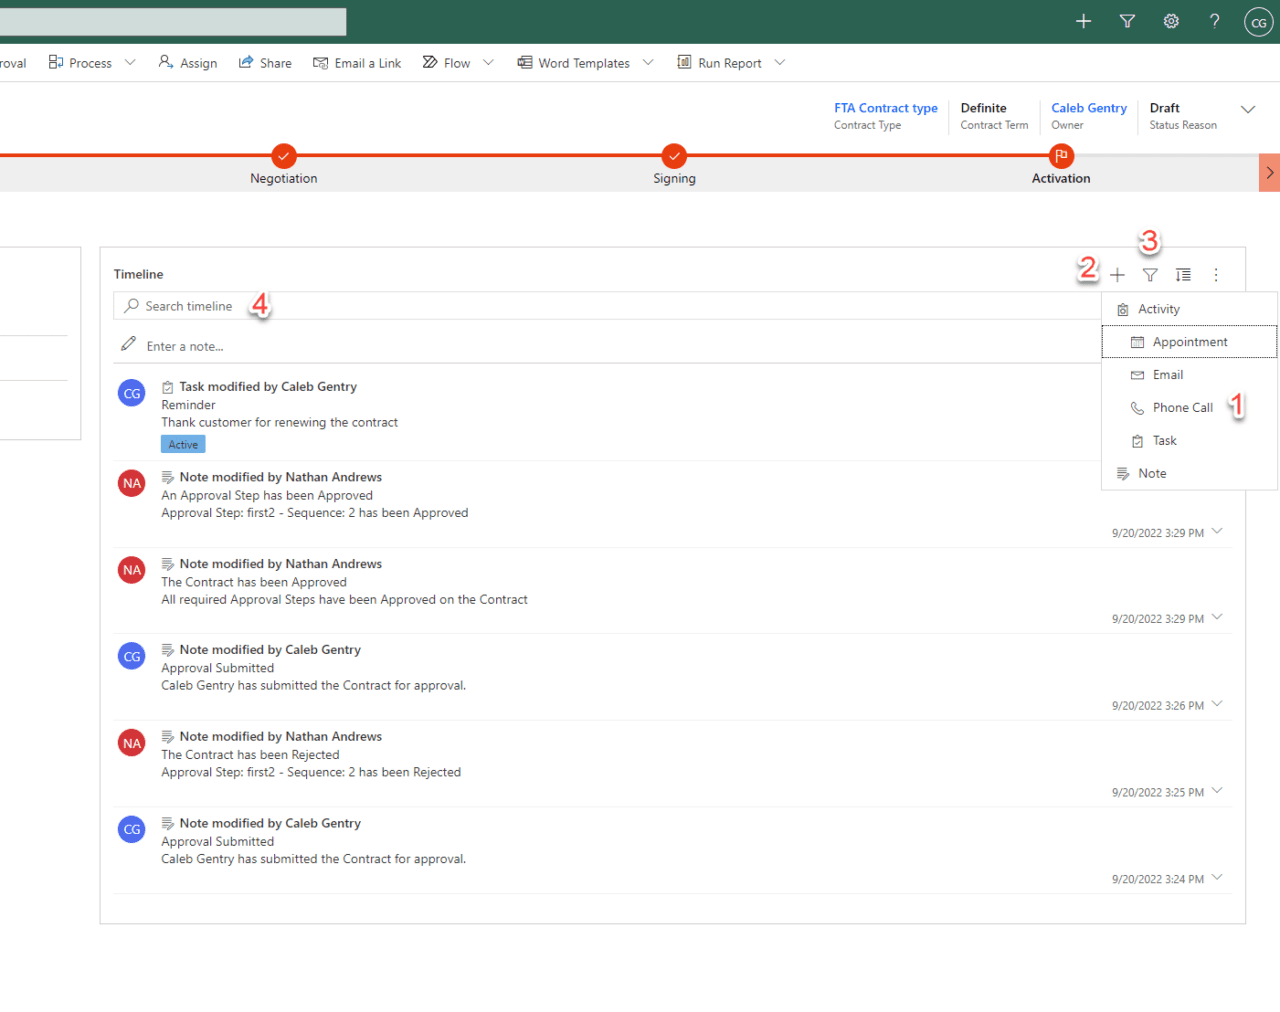Viewport: 1280px width, 1012px height.
Task: Click the Email a Link icon
Action: (321, 62)
